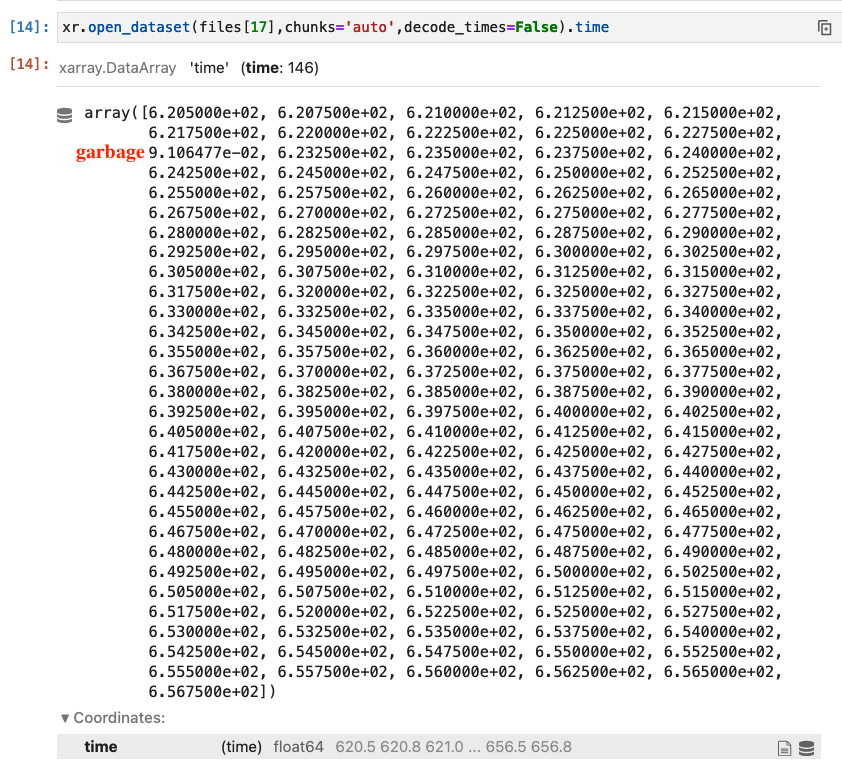
Task: Click the copy cell icon in the code cell
Action: tap(824, 27)
